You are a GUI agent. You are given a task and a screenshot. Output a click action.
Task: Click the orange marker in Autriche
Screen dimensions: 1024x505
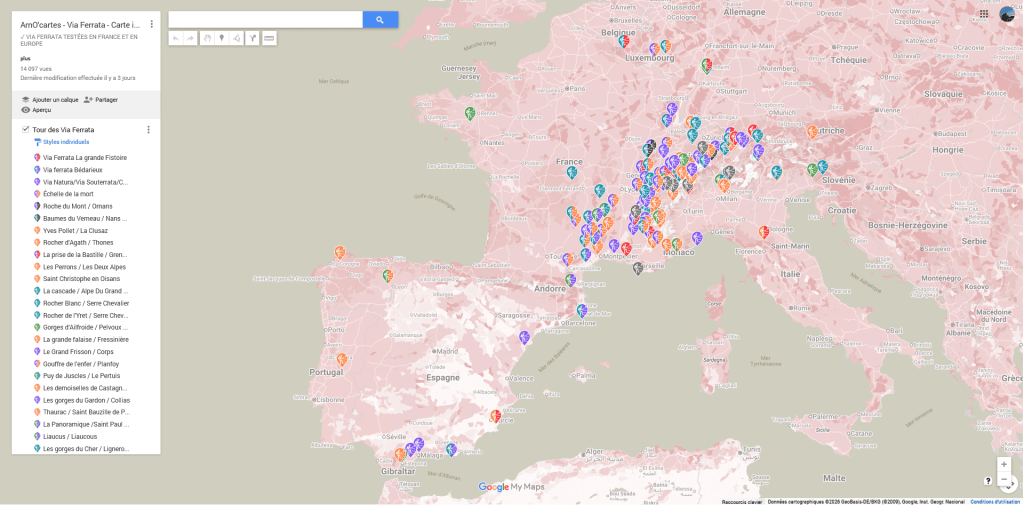[x=812, y=131]
